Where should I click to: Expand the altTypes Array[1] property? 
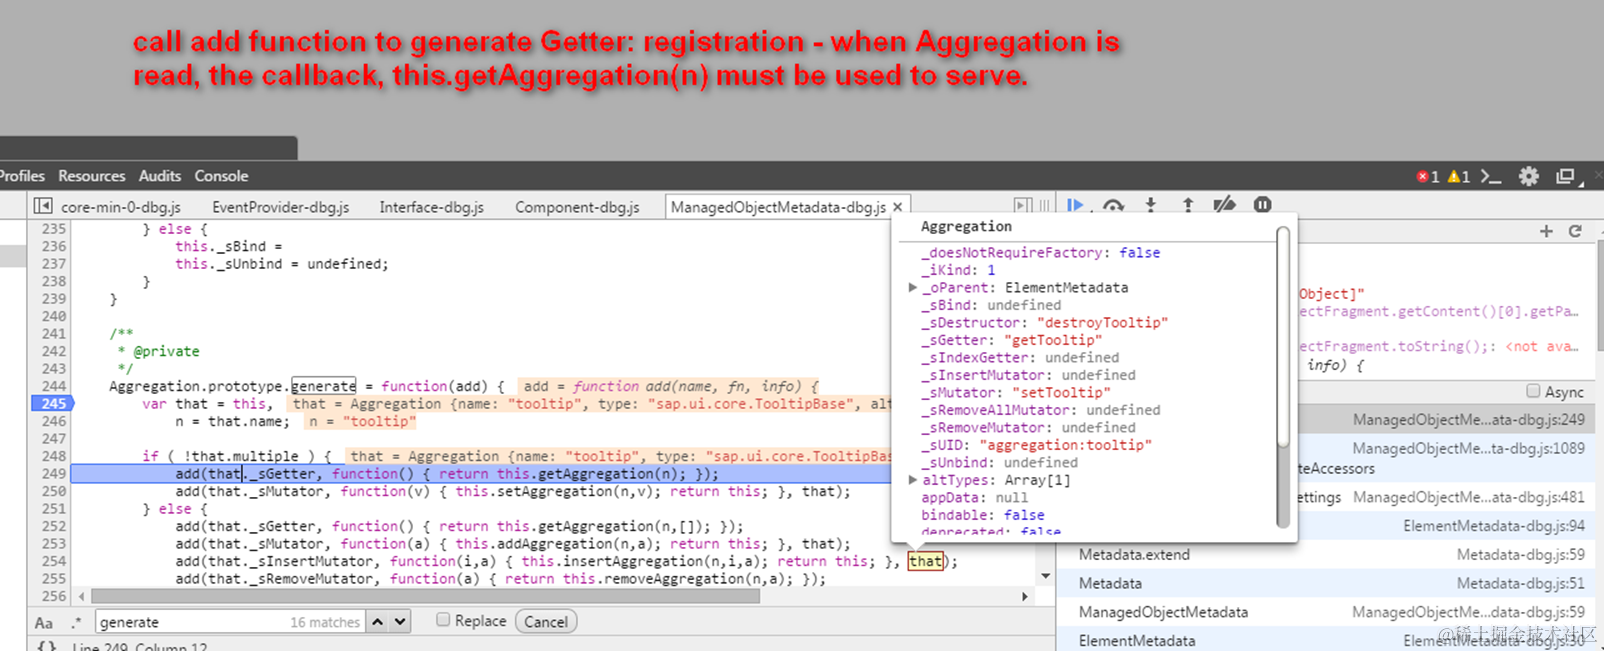tap(912, 480)
